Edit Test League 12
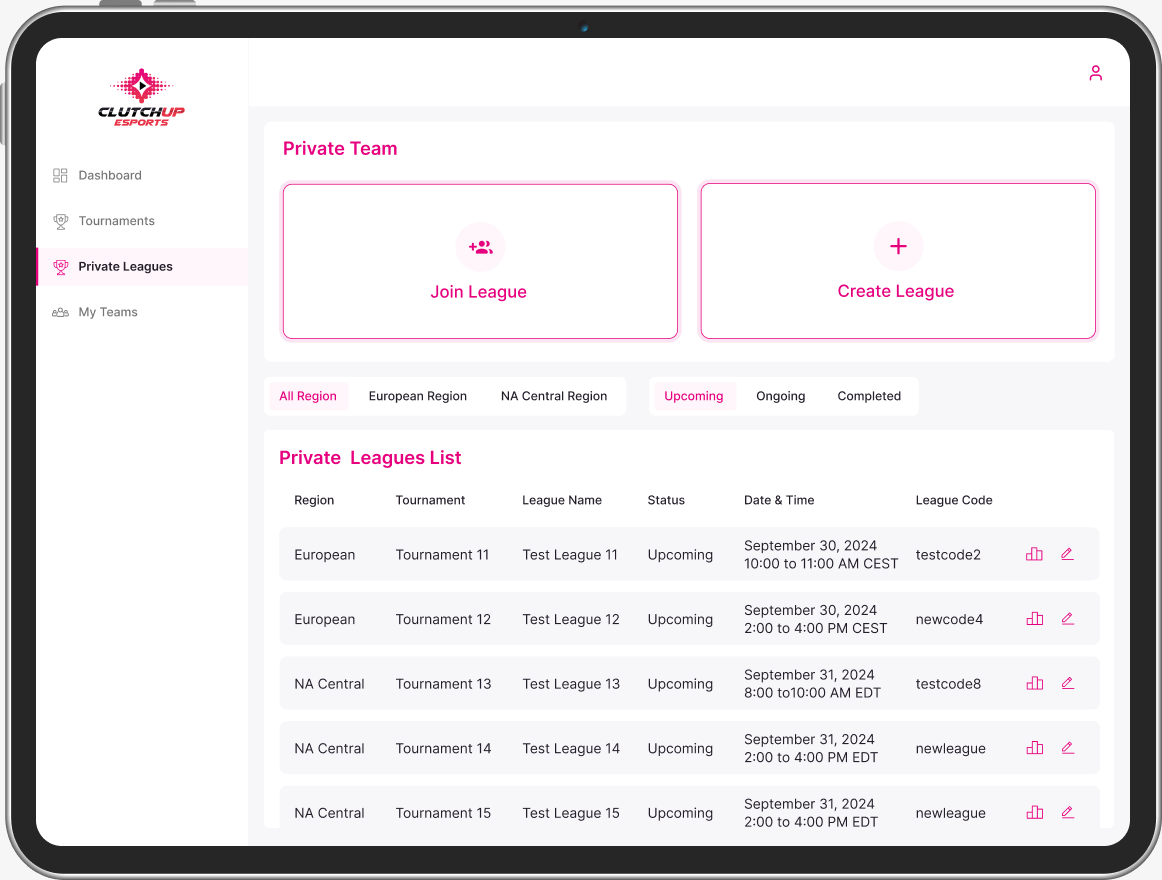This screenshot has width=1162, height=880. 1067,618
